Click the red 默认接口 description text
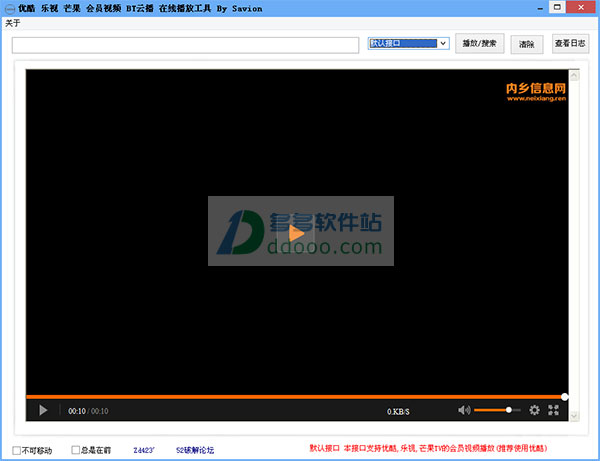Viewport: 600px width, 461px height. 428,448
